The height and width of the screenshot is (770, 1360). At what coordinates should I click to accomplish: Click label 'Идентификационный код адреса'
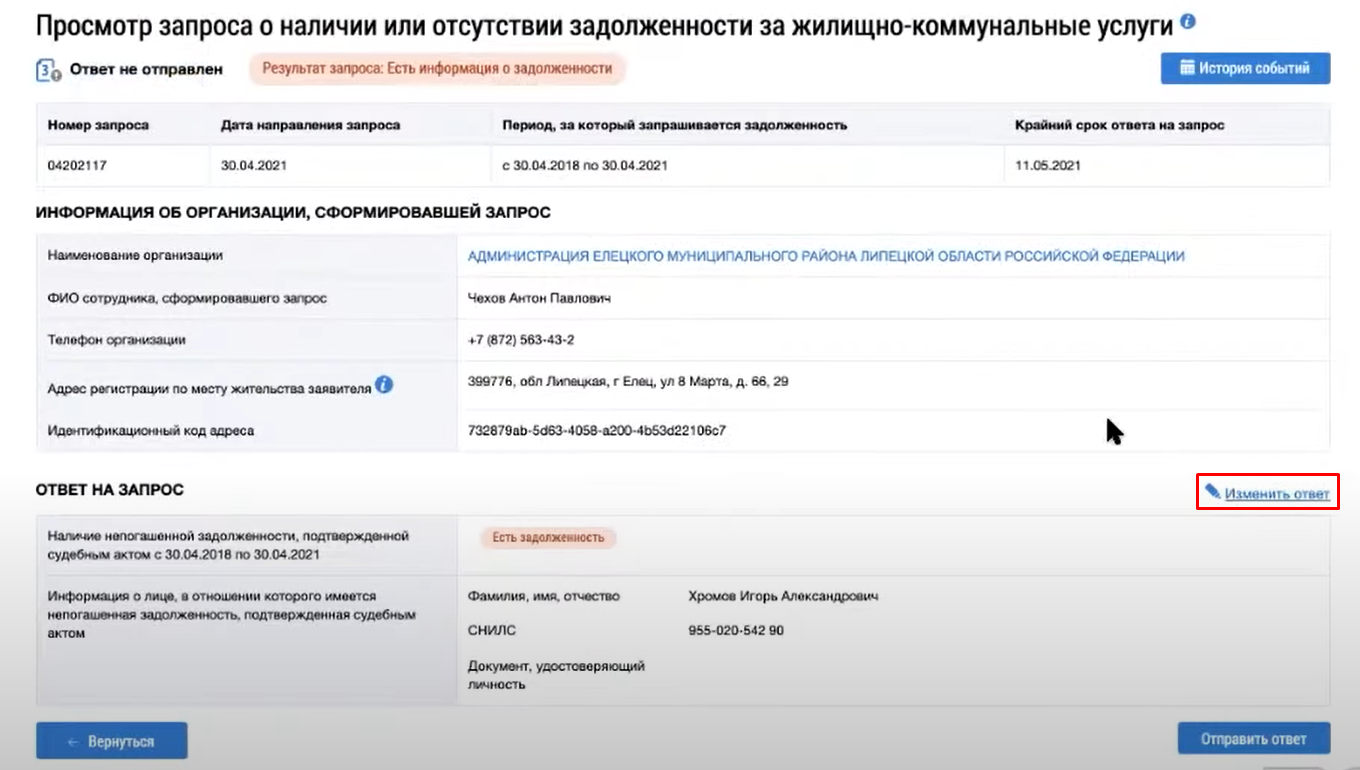[151, 431]
